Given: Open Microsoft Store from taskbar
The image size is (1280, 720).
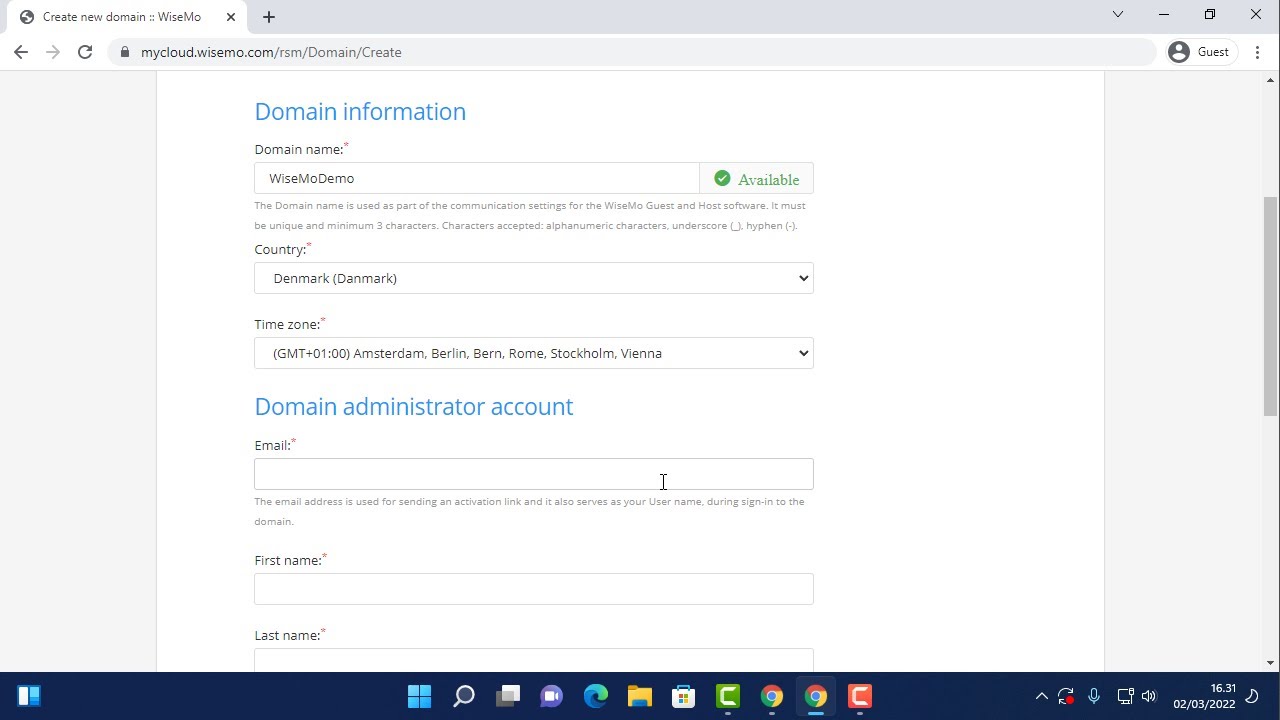Looking at the screenshot, I should (684, 696).
